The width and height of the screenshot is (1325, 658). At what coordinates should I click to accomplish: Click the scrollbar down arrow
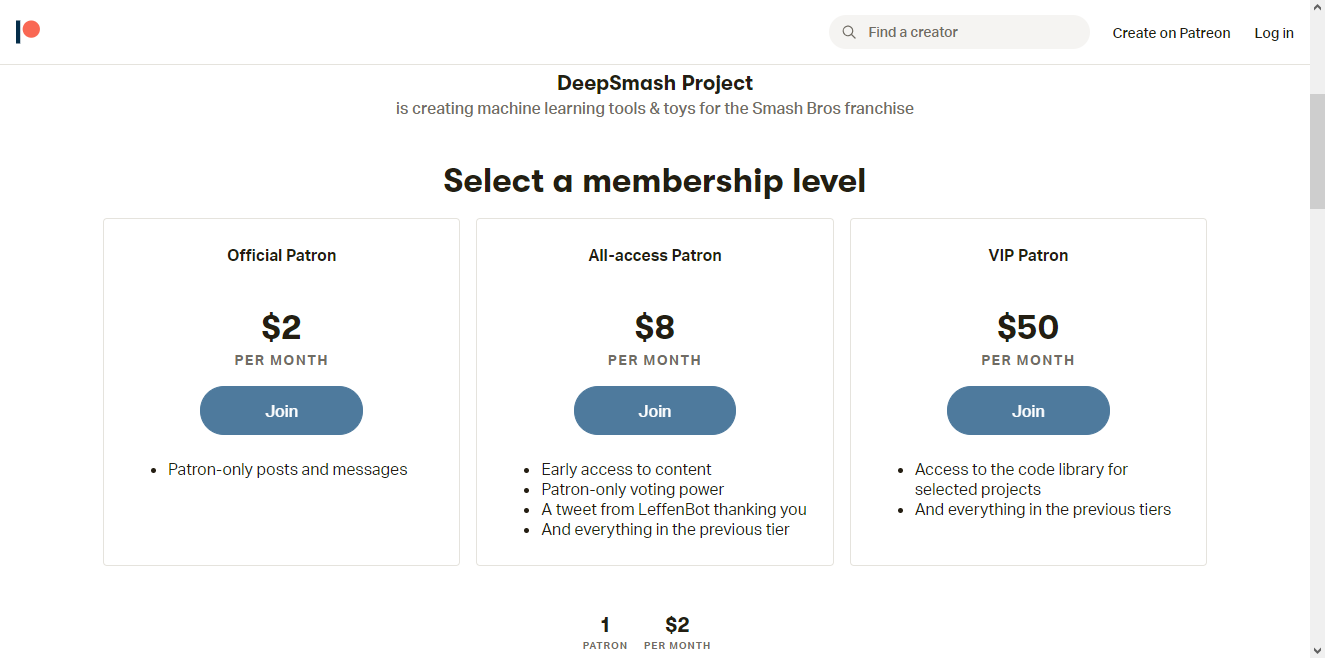1317,649
